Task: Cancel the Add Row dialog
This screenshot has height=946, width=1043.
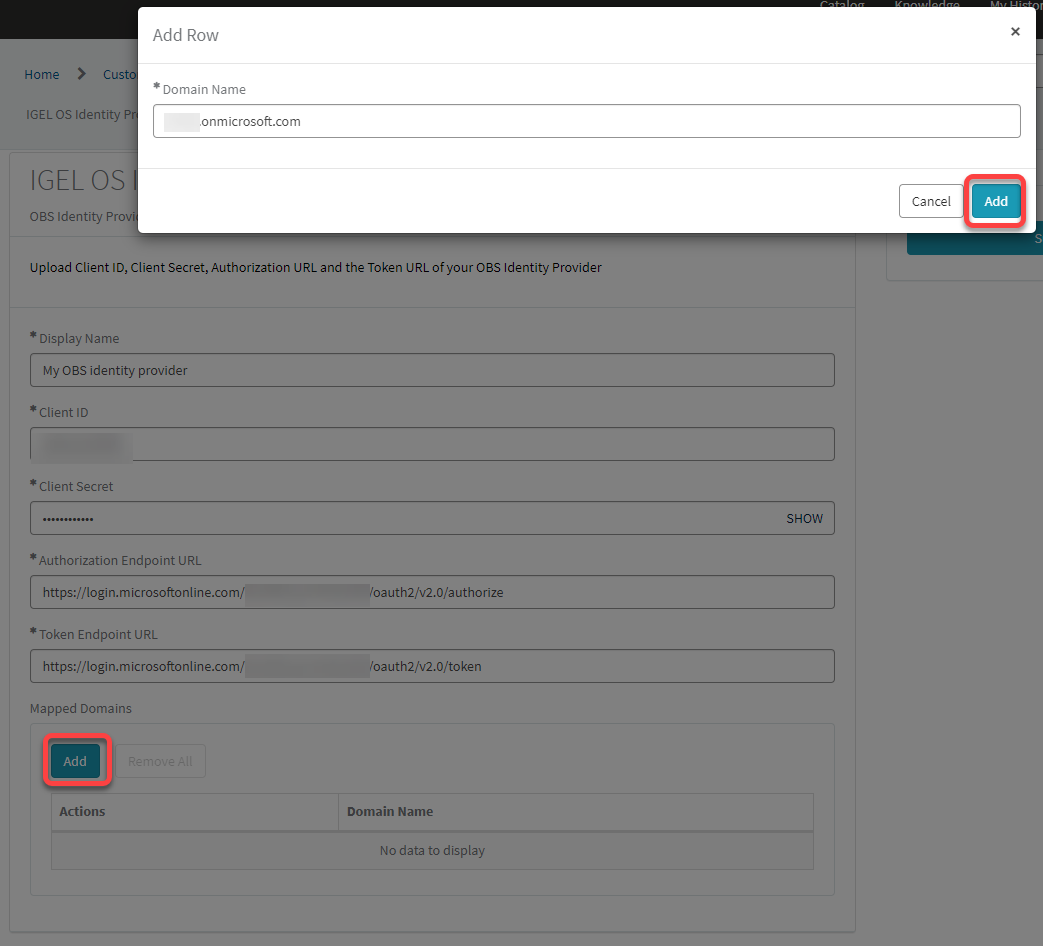Action: (931, 201)
